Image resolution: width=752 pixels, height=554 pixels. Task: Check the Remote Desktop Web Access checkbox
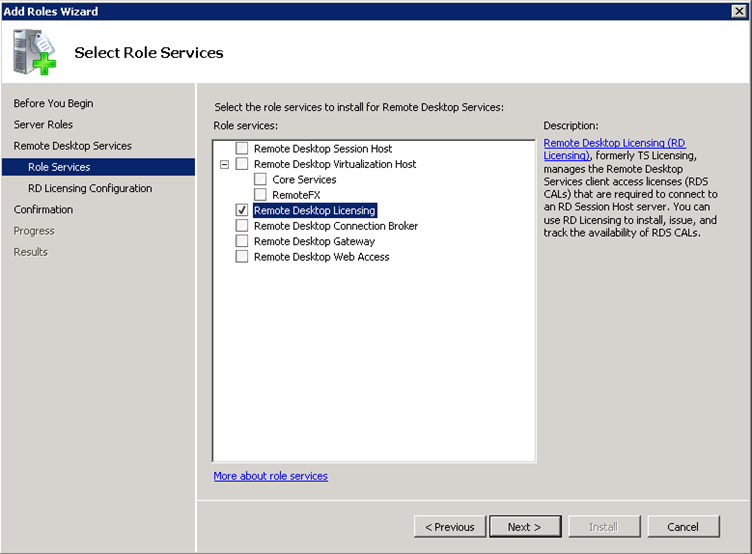[x=242, y=257]
